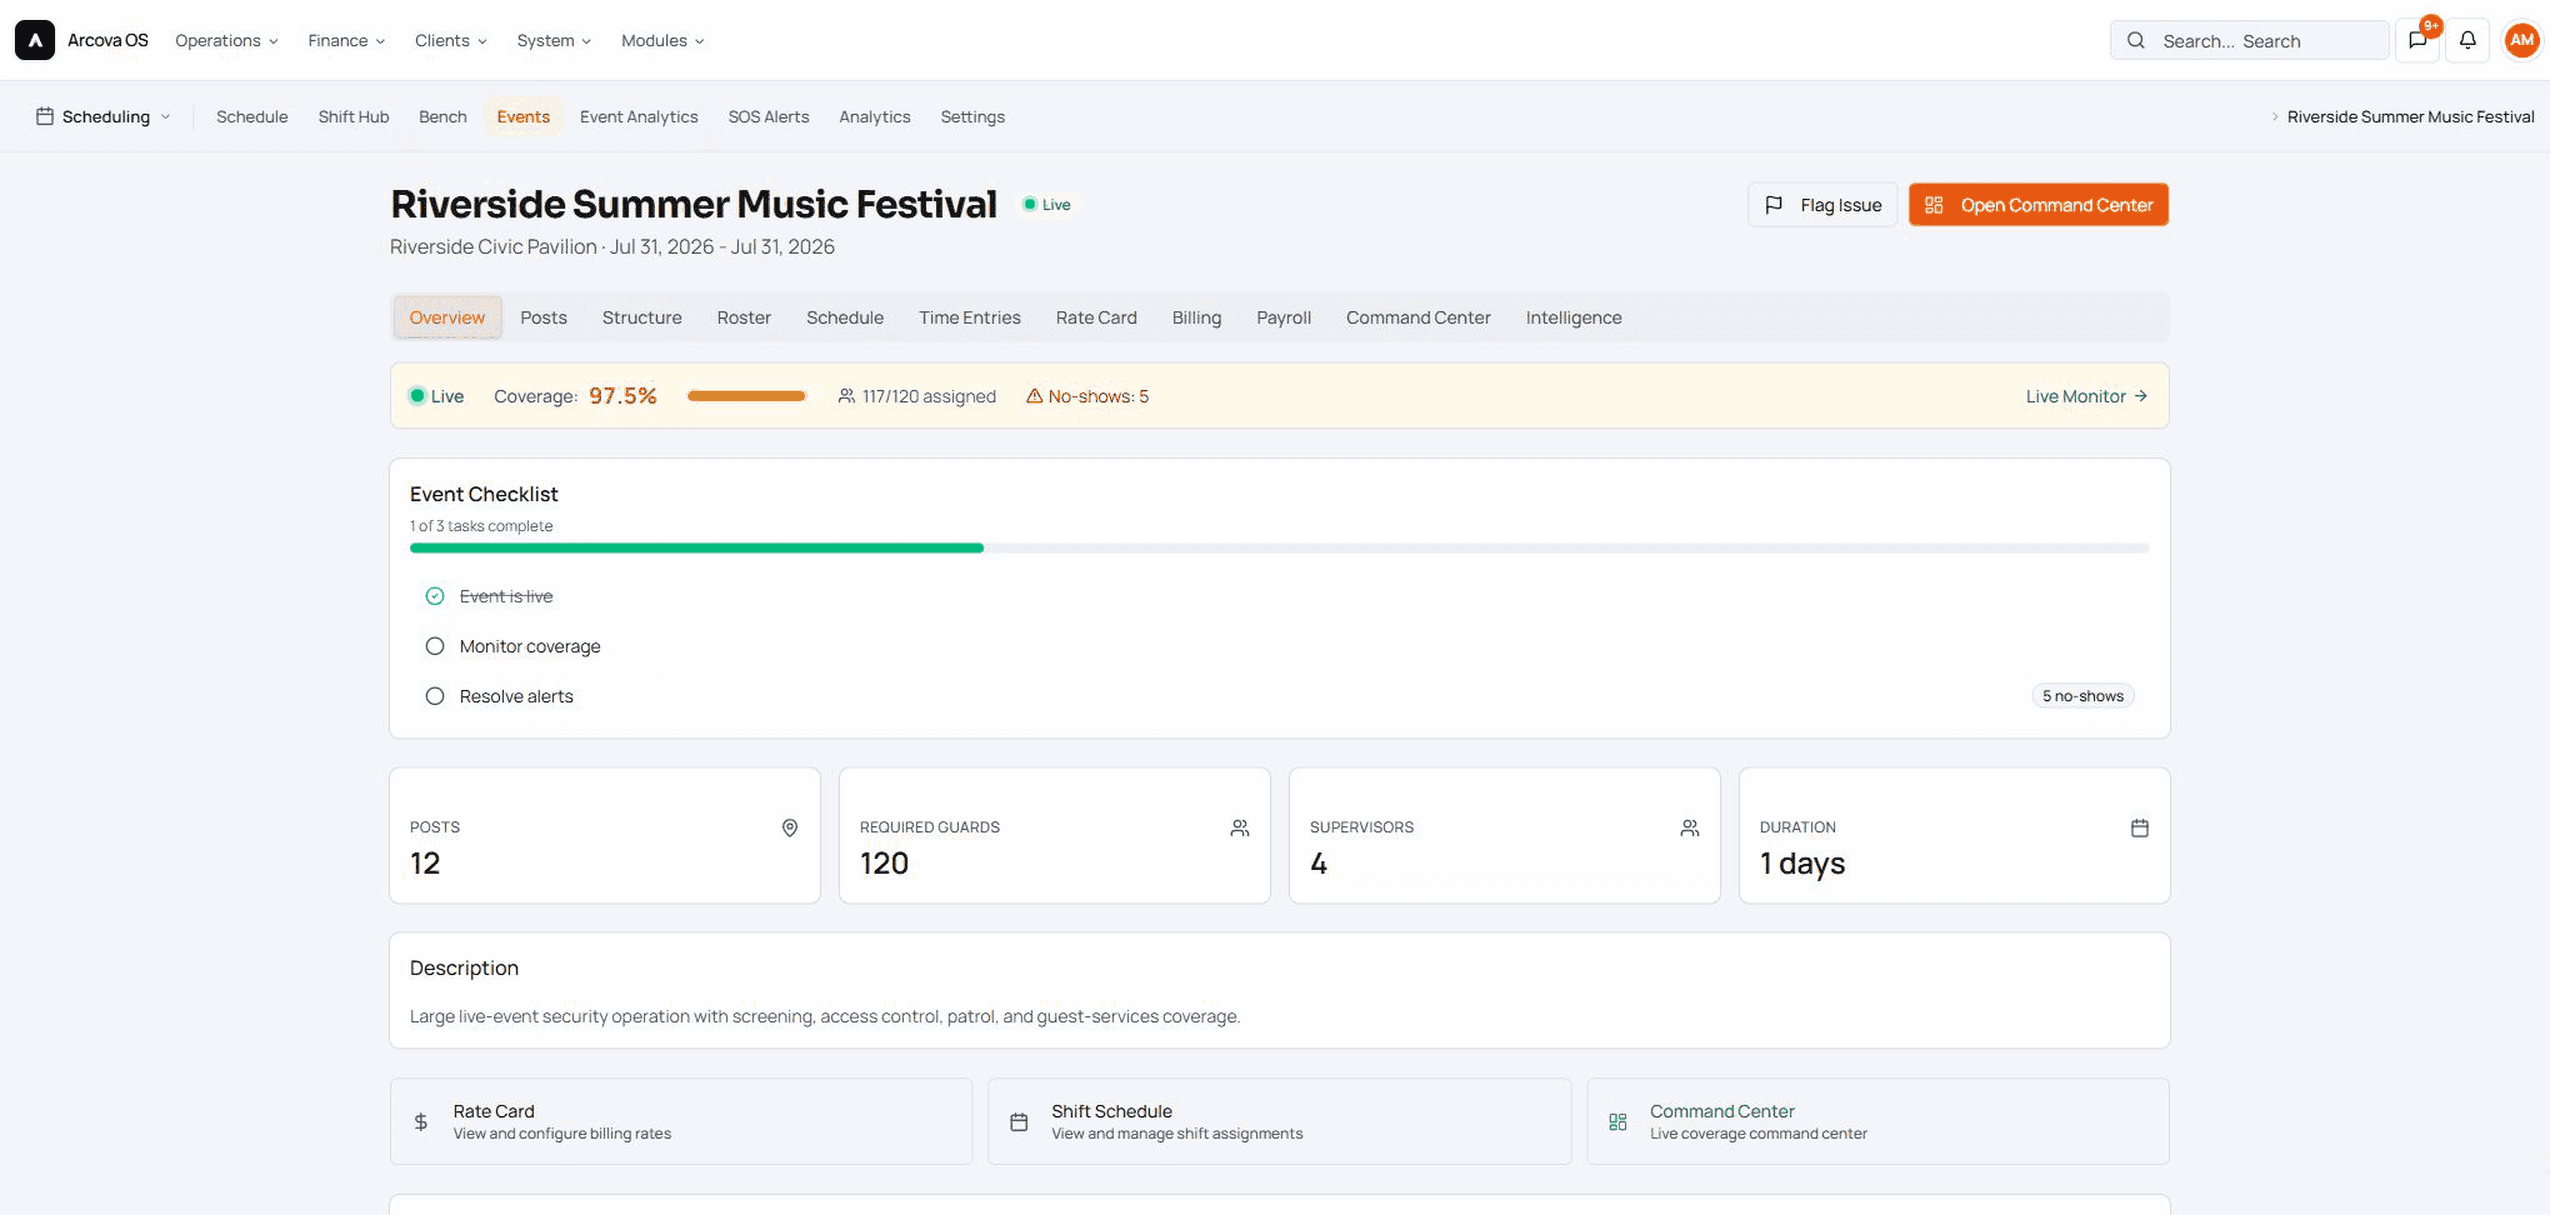The height and width of the screenshot is (1215, 2550).
Task: Click the Arcova OS logo icon
Action: click(x=35, y=40)
